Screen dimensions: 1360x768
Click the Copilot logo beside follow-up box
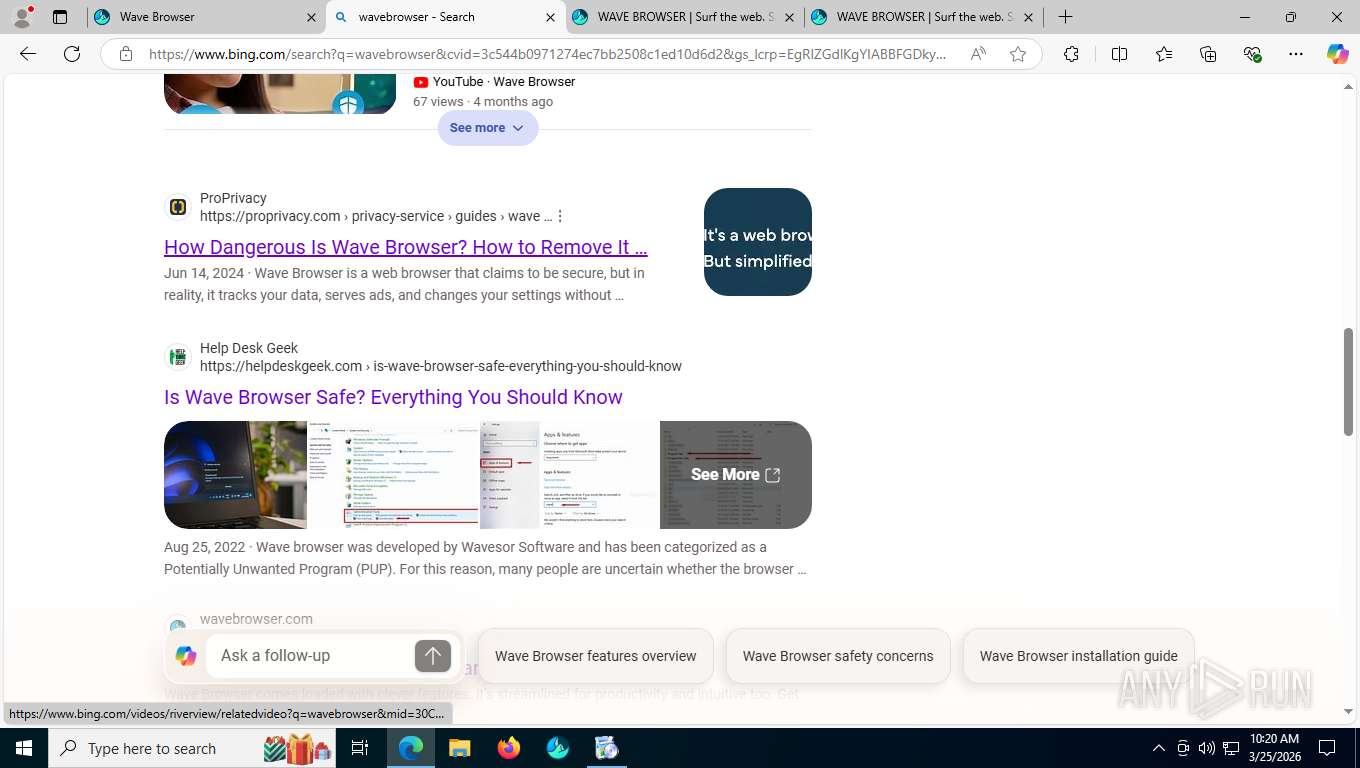point(186,656)
